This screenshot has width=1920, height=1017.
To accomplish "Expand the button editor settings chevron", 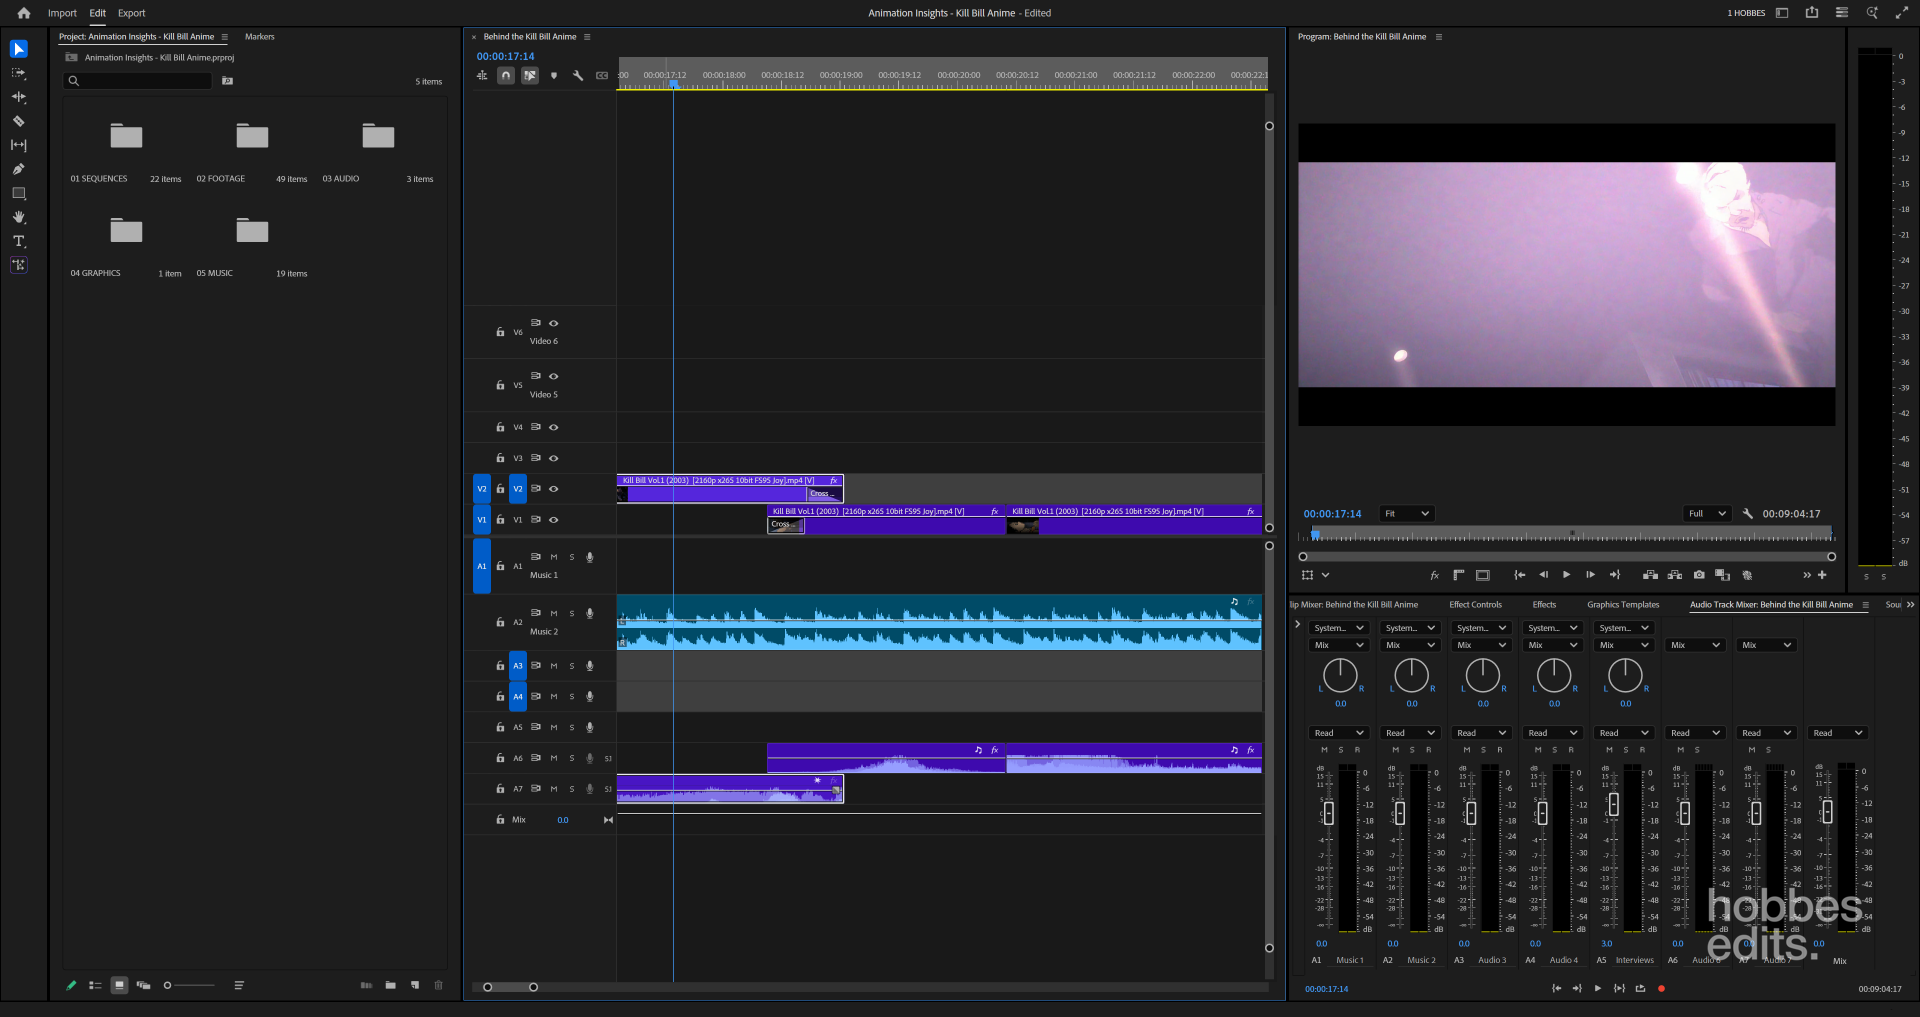I will point(1326,575).
